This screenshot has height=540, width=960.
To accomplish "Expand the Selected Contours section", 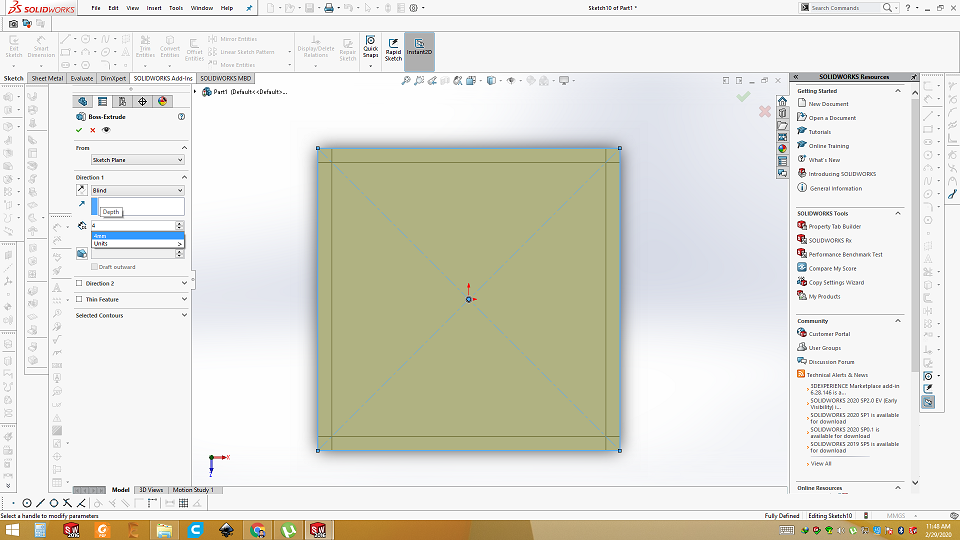I will coord(184,315).
